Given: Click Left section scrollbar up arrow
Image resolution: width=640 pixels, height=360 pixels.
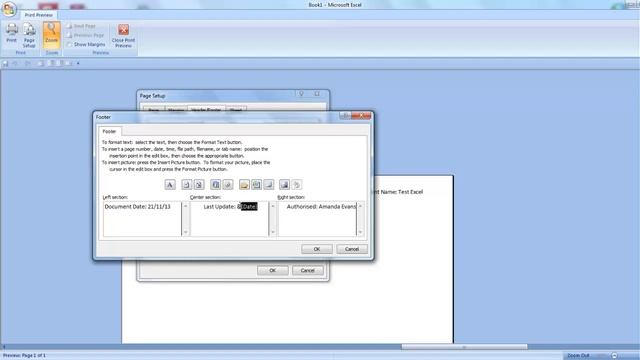Looking at the screenshot, I should pyautogui.click(x=185, y=206).
